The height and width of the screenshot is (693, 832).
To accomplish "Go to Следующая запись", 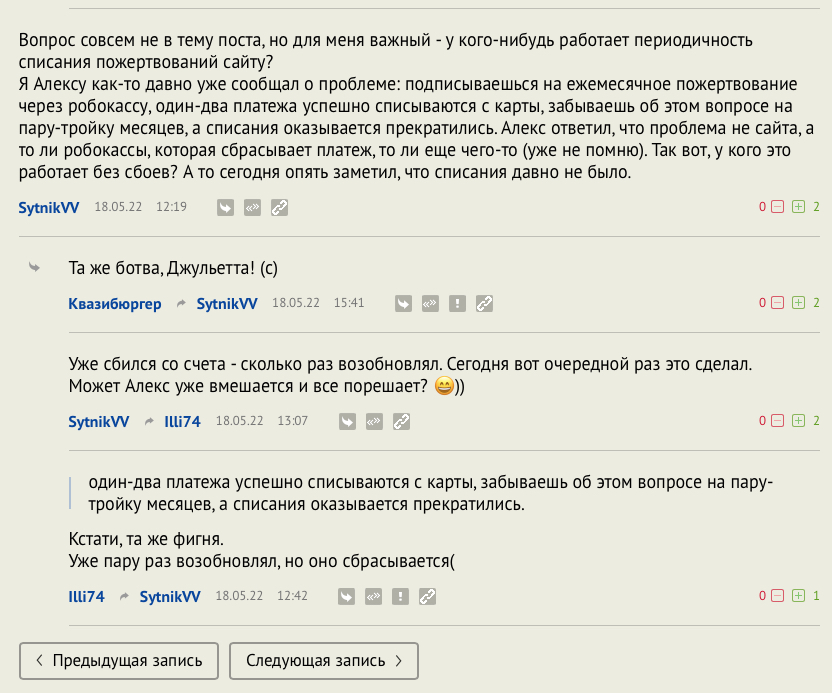I will click(324, 661).
